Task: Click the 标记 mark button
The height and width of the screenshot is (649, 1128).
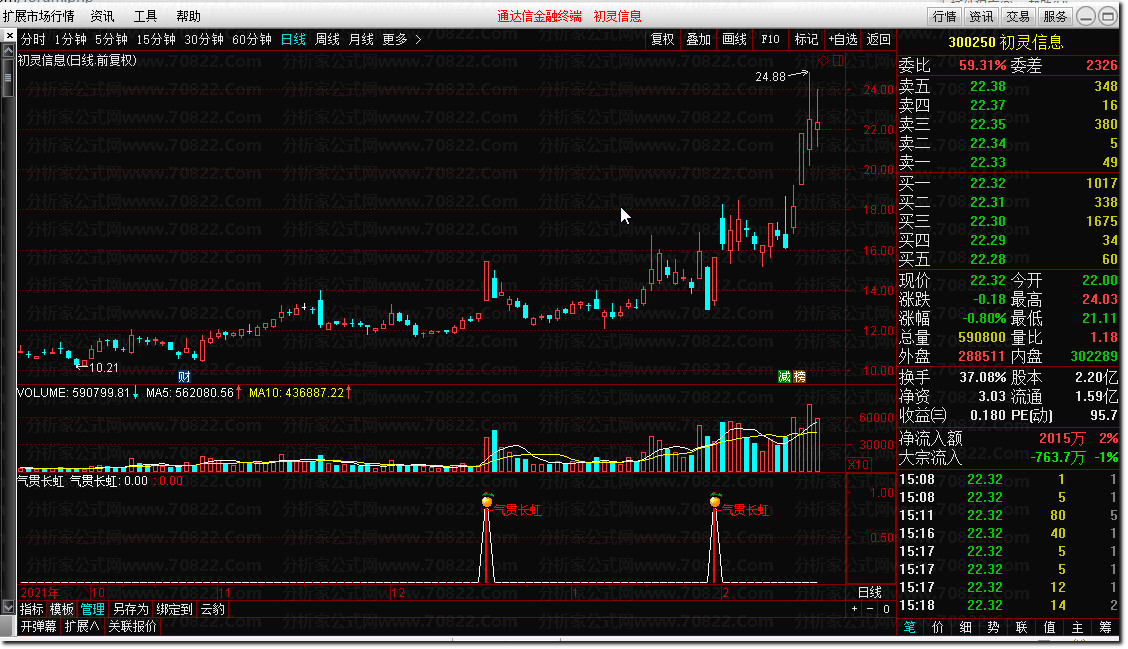Action: point(806,40)
